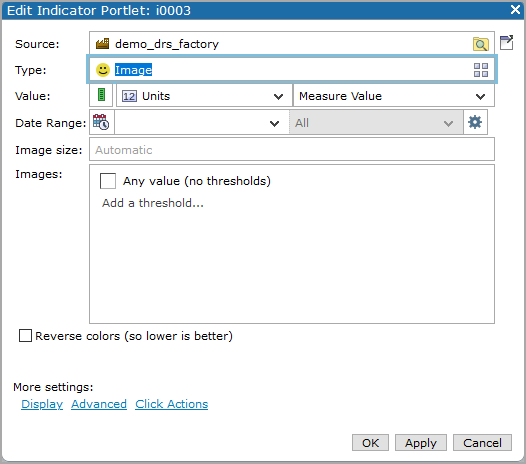The height and width of the screenshot is (464, 526).
Task: Click the calendar clock date range icon
Action: coord(101,122)
